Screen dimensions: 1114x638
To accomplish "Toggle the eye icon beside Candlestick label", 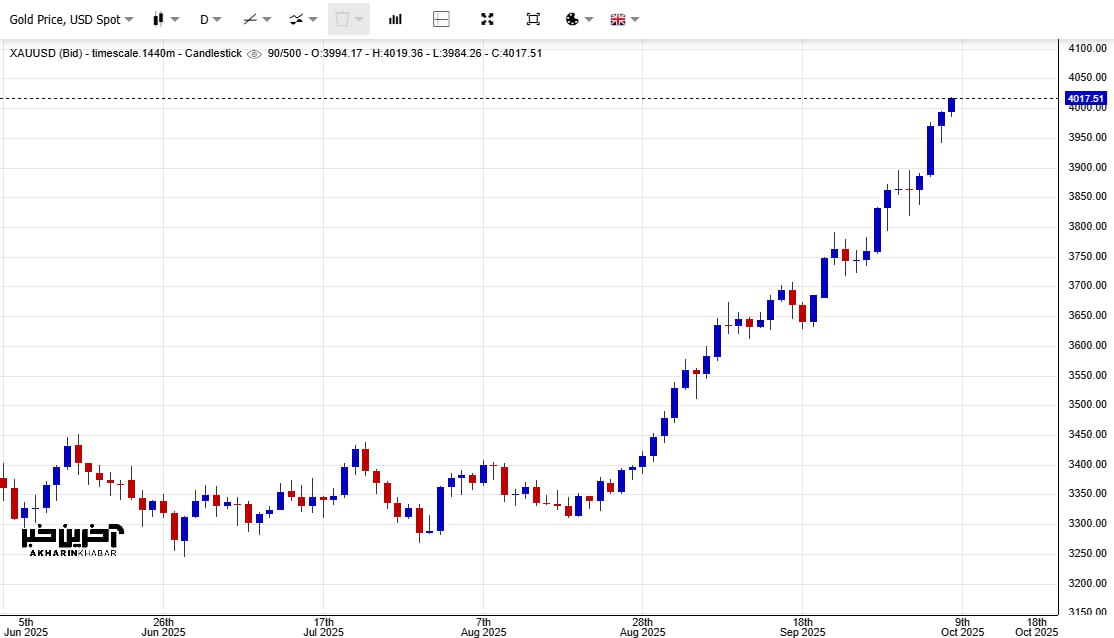I will (x=254, y=54).
